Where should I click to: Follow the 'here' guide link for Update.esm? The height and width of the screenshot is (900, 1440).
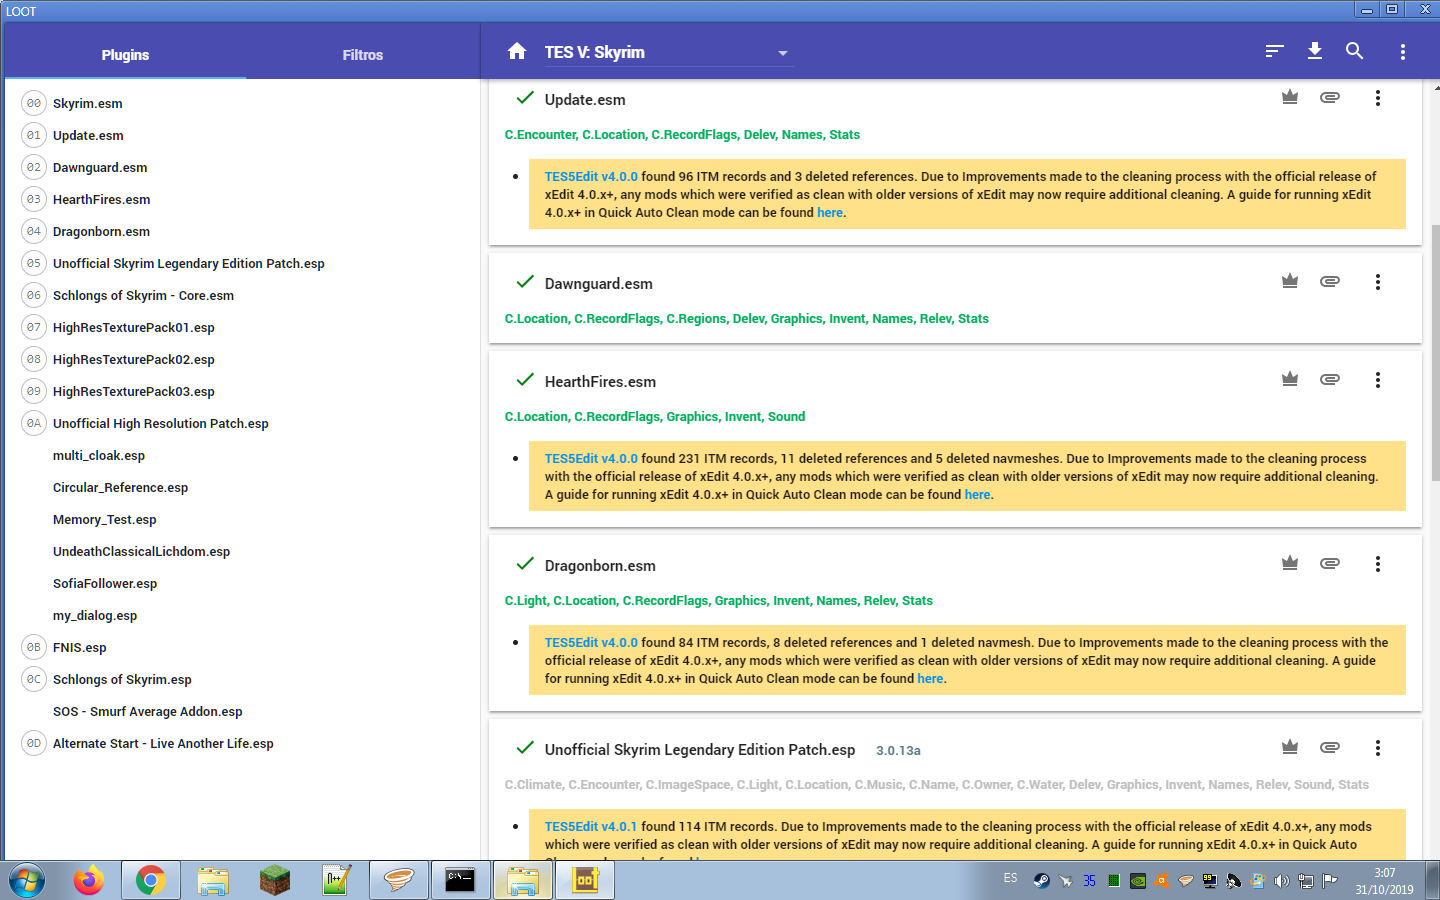click(x=830, y=213)
